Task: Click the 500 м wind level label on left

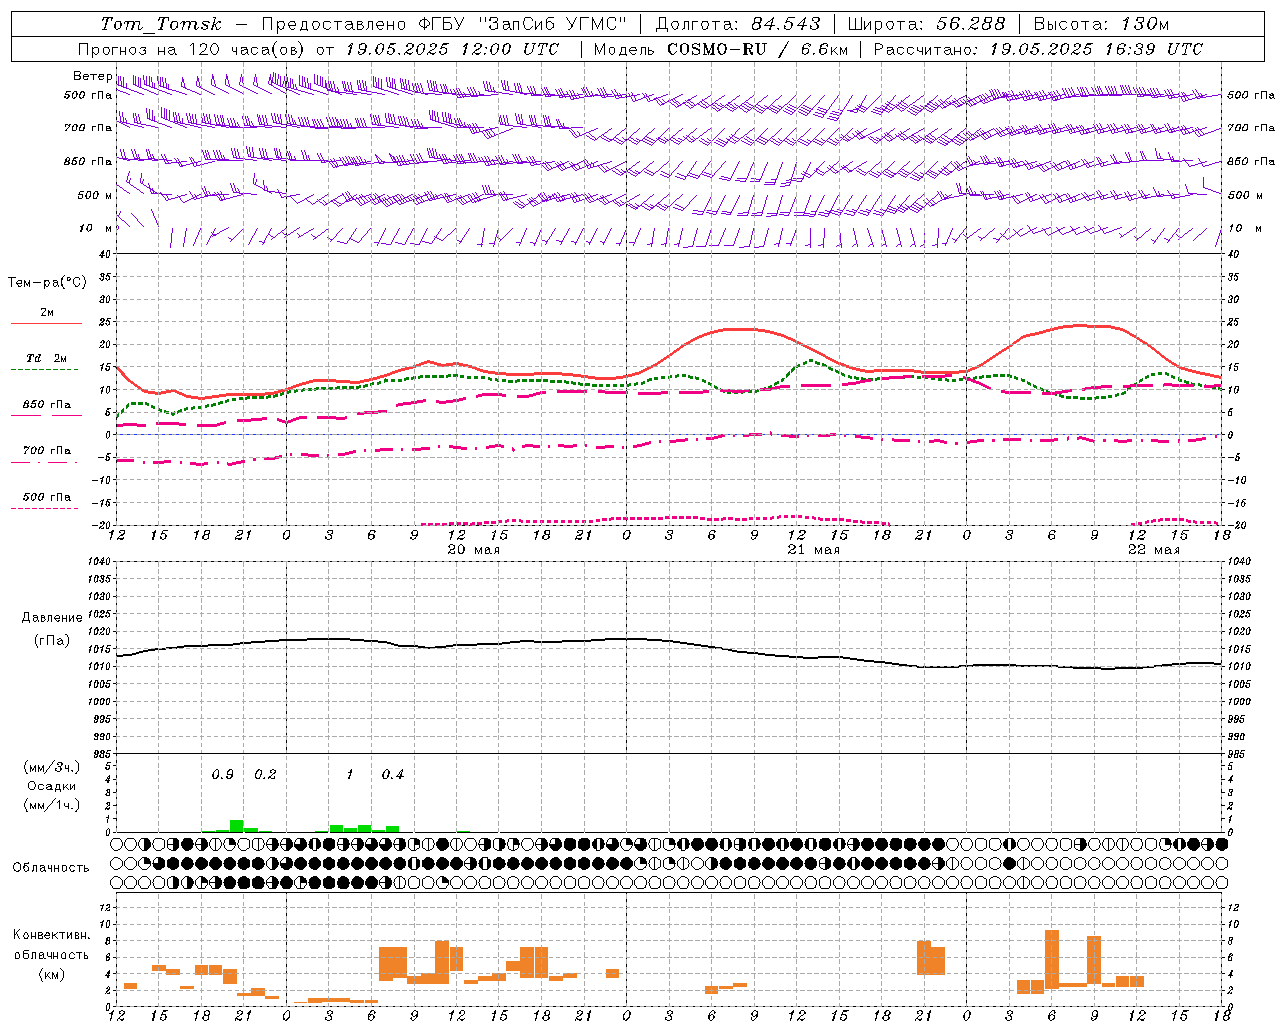Action: (95, 195)
